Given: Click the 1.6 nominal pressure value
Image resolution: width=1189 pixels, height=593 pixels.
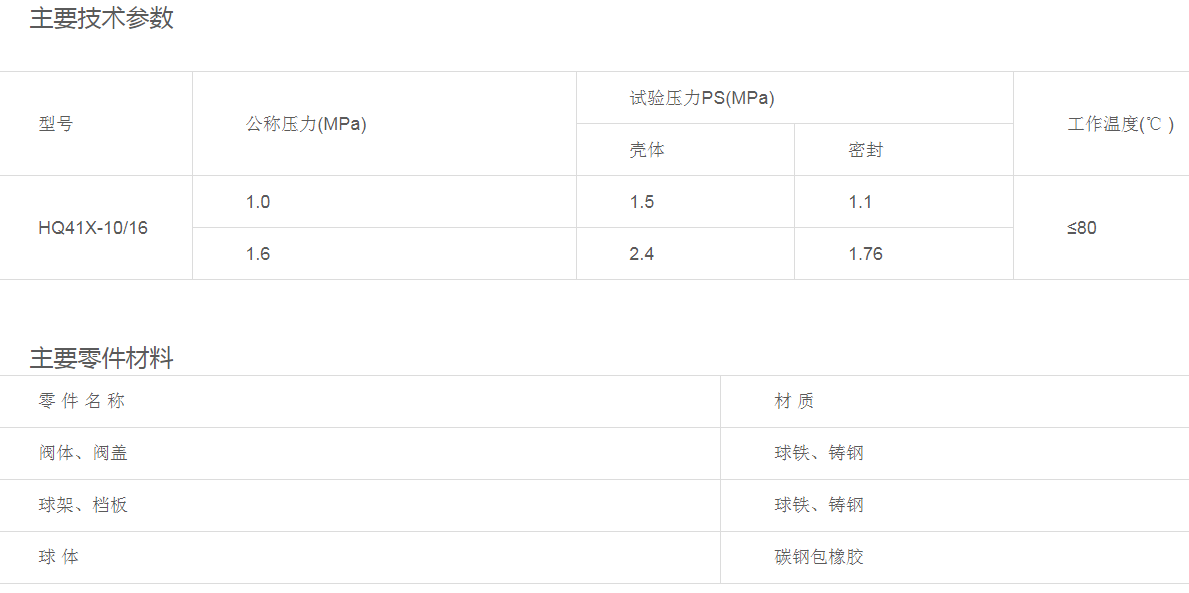Looking at the screenshot, I should point(258,254).
